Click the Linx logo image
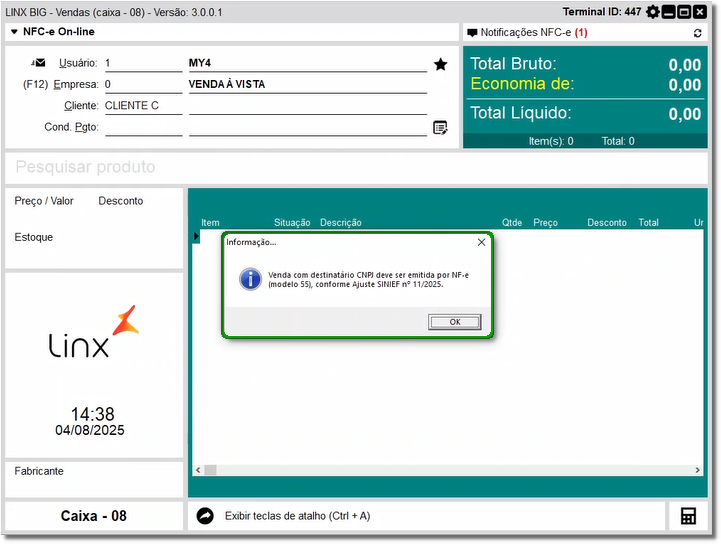Viewport: 721px width, 544px height. click(94, 332)
